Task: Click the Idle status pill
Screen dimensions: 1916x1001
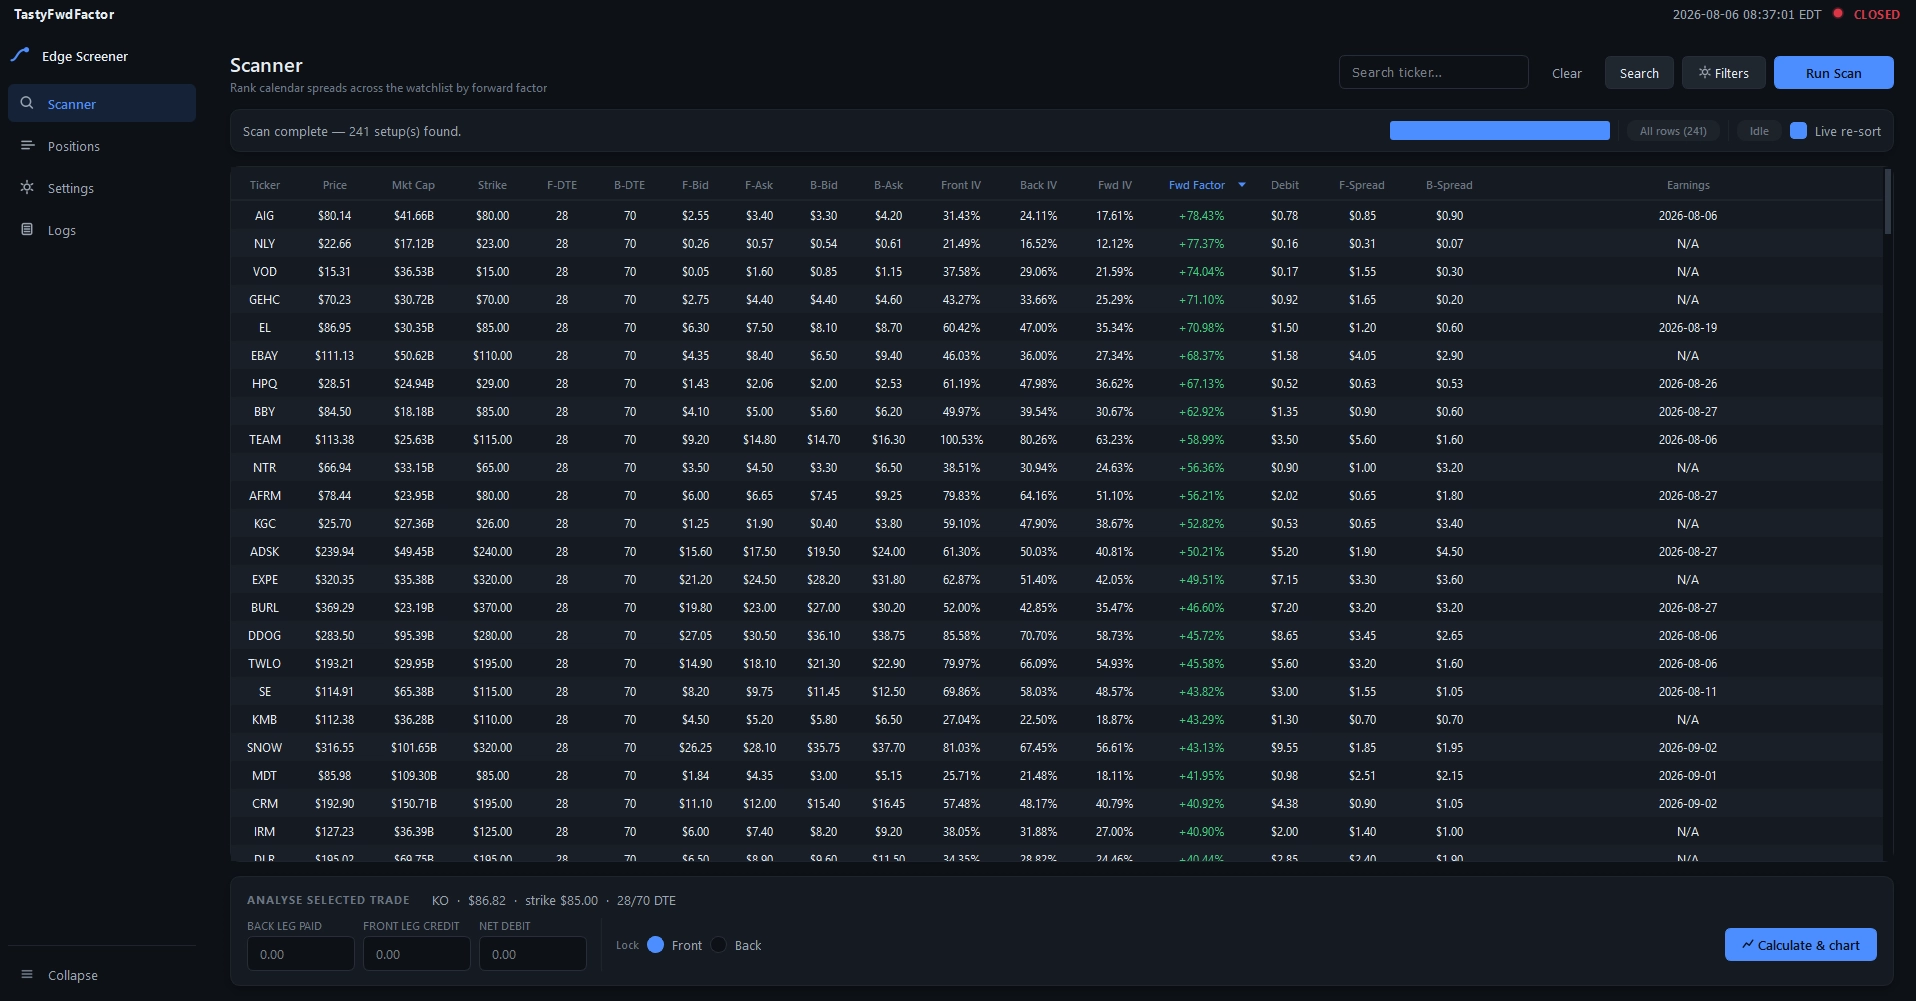Action: pos(1759,131)
